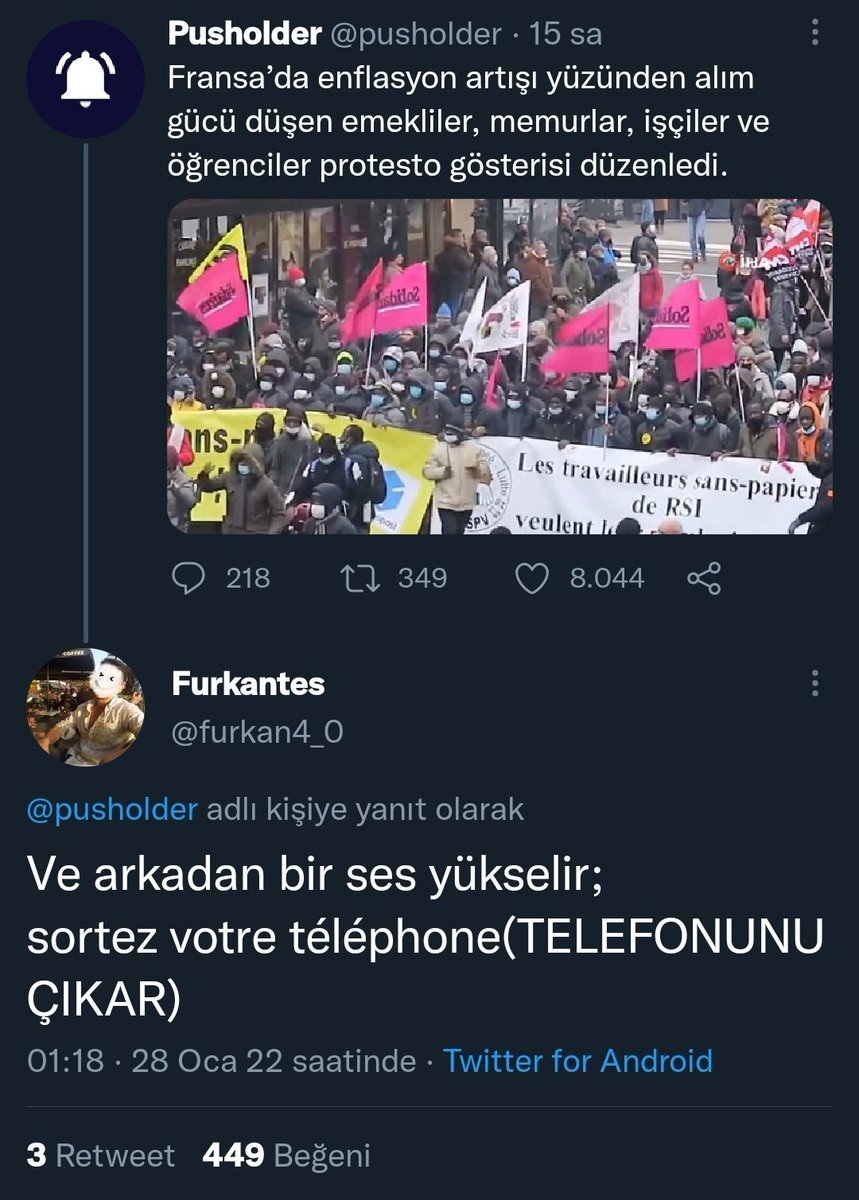Open the Pusholder bell avatar profile
This screenshot has width=859, height=1200.
tap(85, 80)
